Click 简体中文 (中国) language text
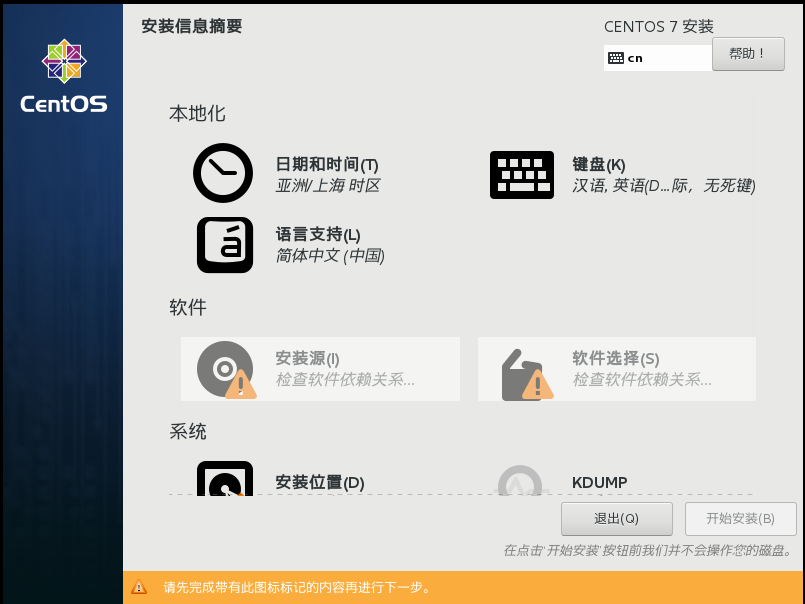 [x=330, y=255]
